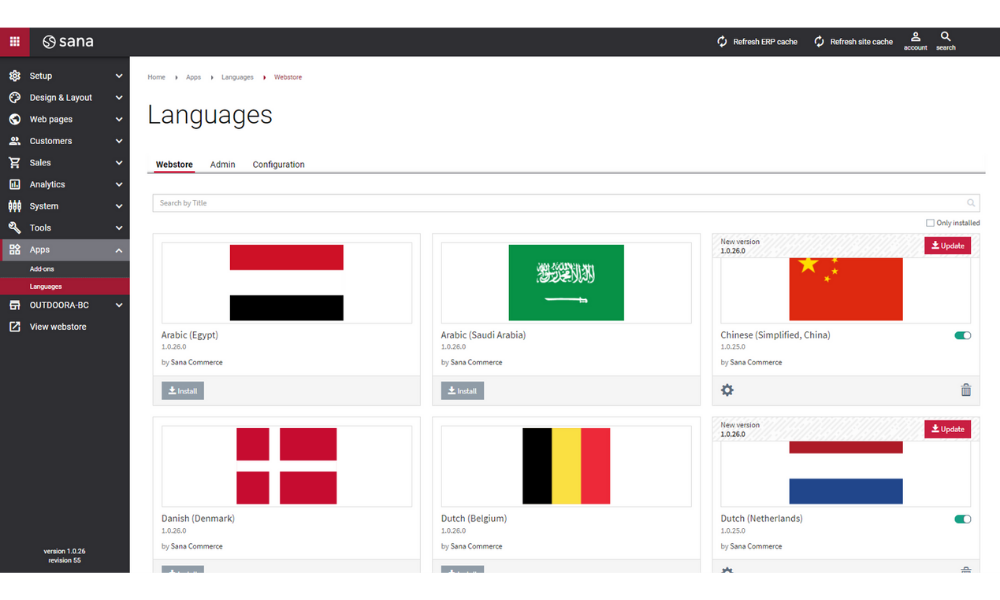Expand the Tools chevron
1000x600 pixels.
(119, 228)
